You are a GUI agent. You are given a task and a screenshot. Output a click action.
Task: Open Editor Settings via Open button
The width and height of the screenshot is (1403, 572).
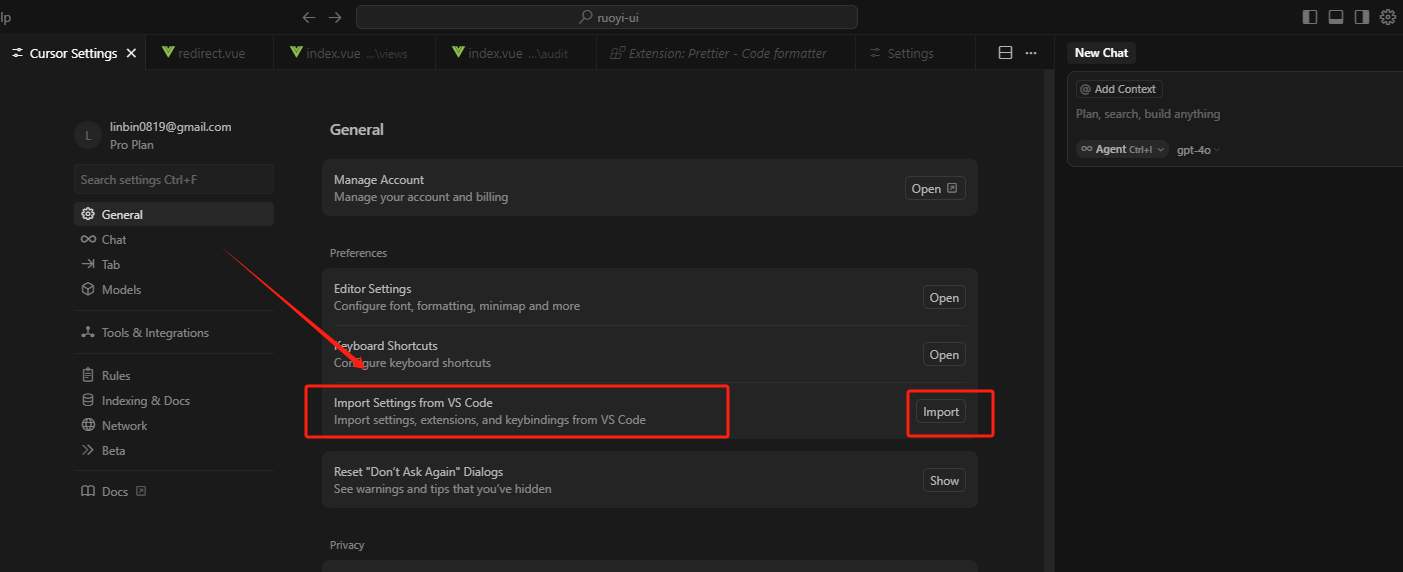(944, 297)
